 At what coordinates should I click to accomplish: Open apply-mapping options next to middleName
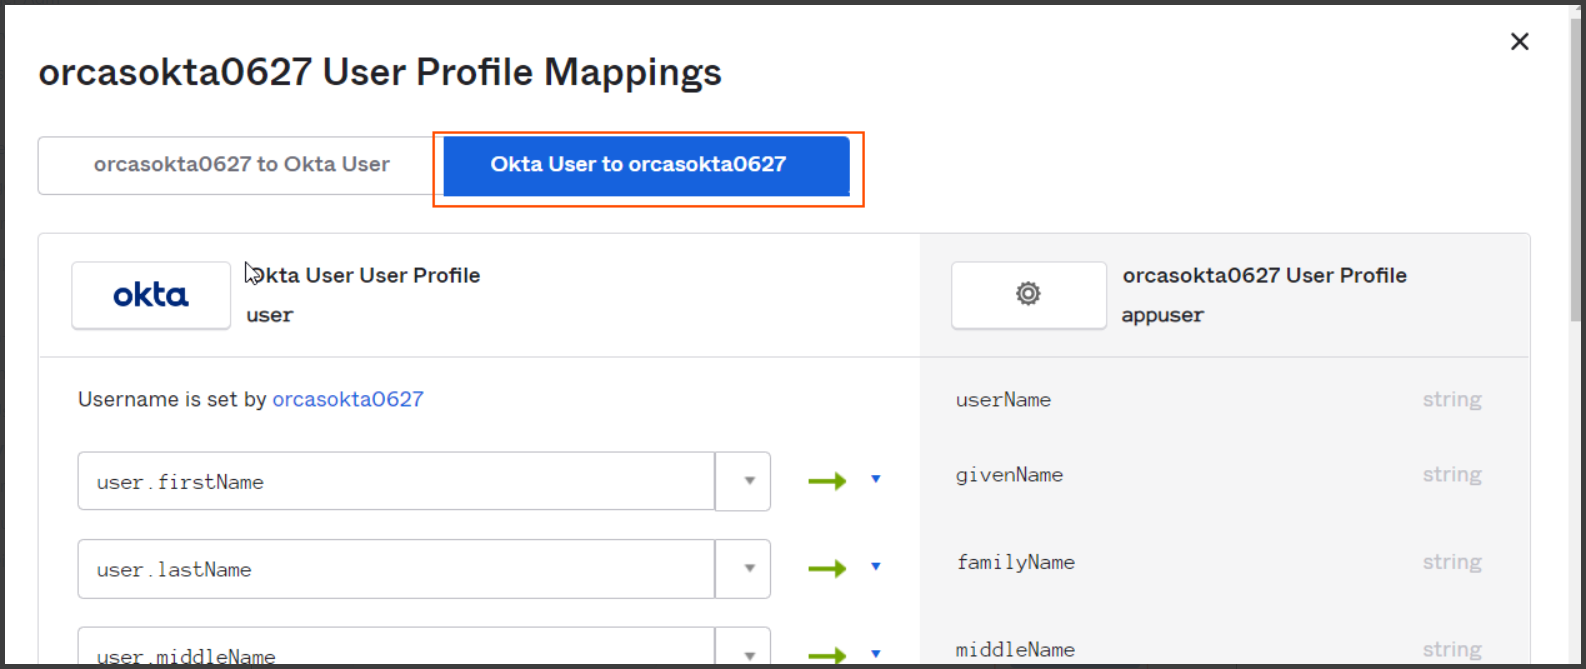pos(876,654)
